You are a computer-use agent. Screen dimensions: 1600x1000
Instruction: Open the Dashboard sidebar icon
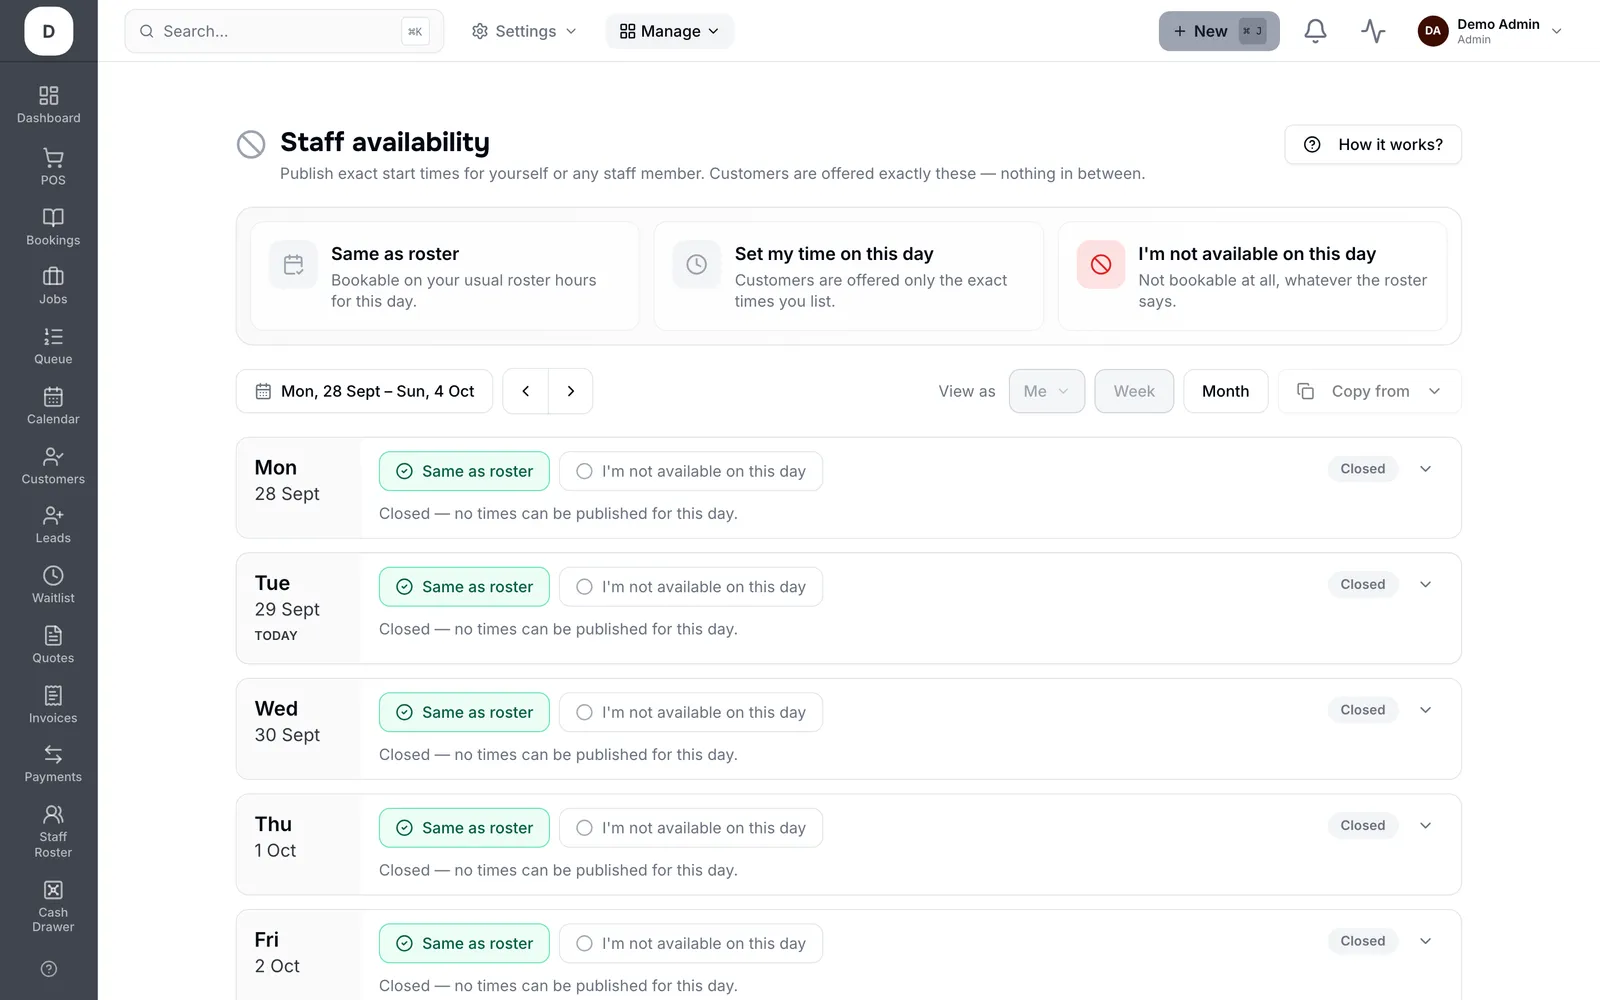pyautogui.click(x=48, y=104)
